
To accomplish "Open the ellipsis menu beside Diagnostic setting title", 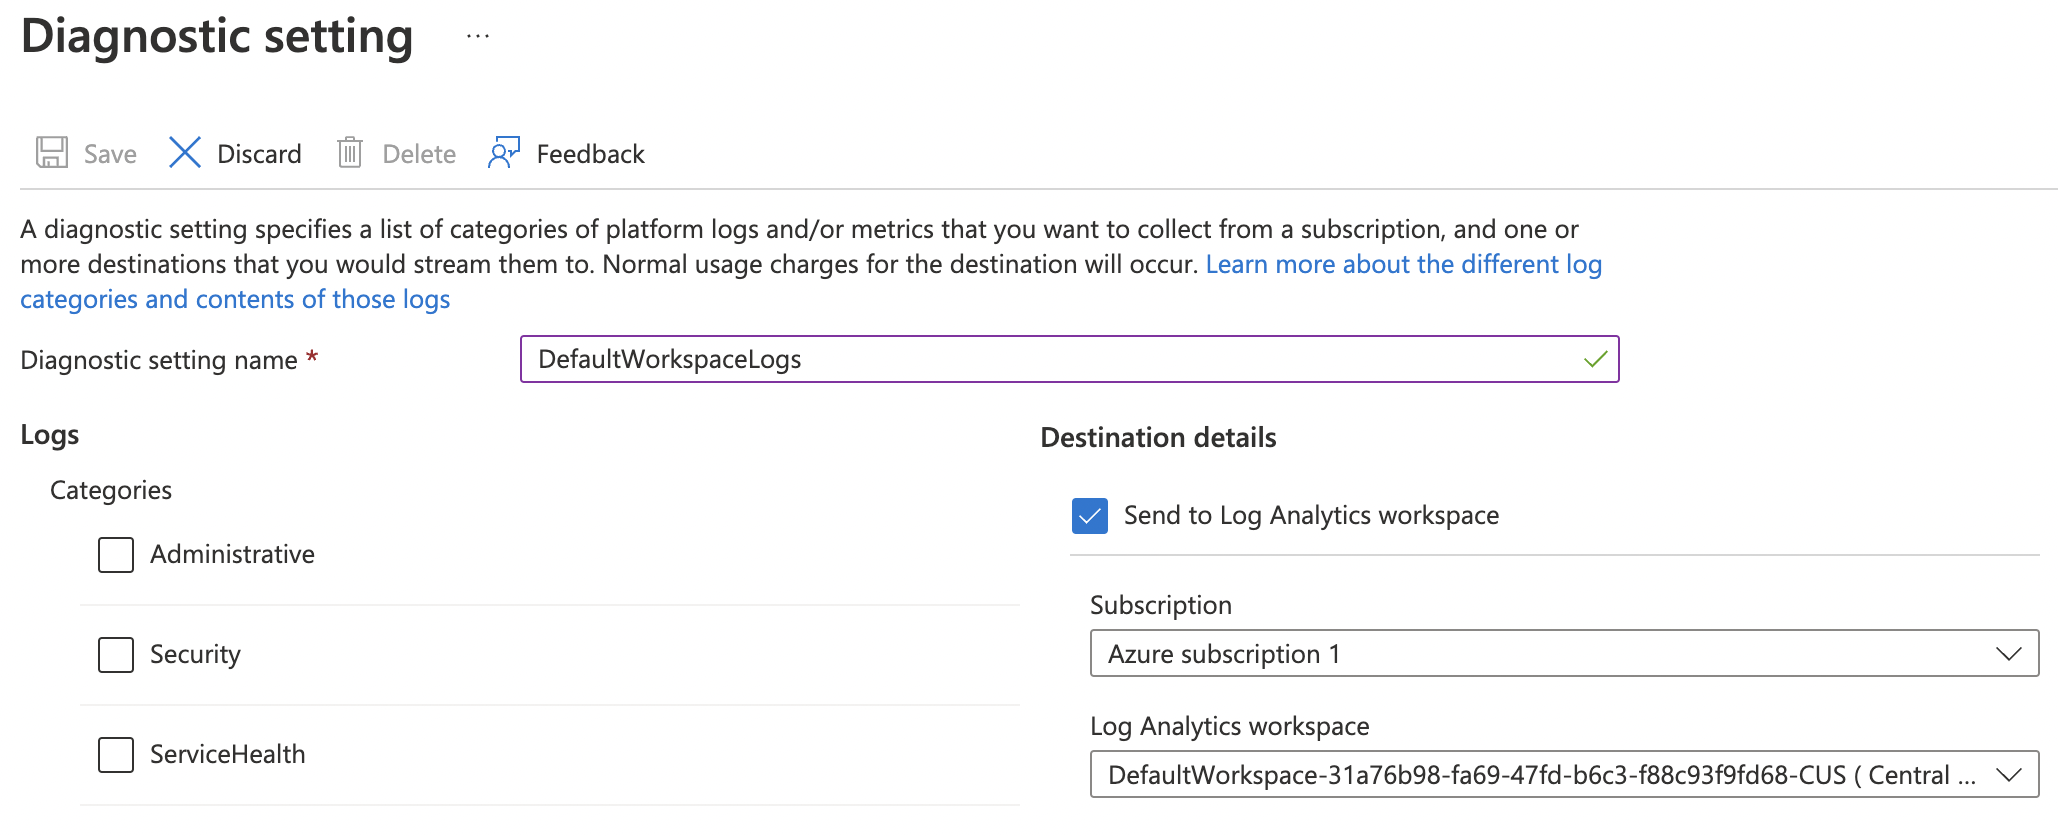I will pyautogui.click(x=478, y=37).
